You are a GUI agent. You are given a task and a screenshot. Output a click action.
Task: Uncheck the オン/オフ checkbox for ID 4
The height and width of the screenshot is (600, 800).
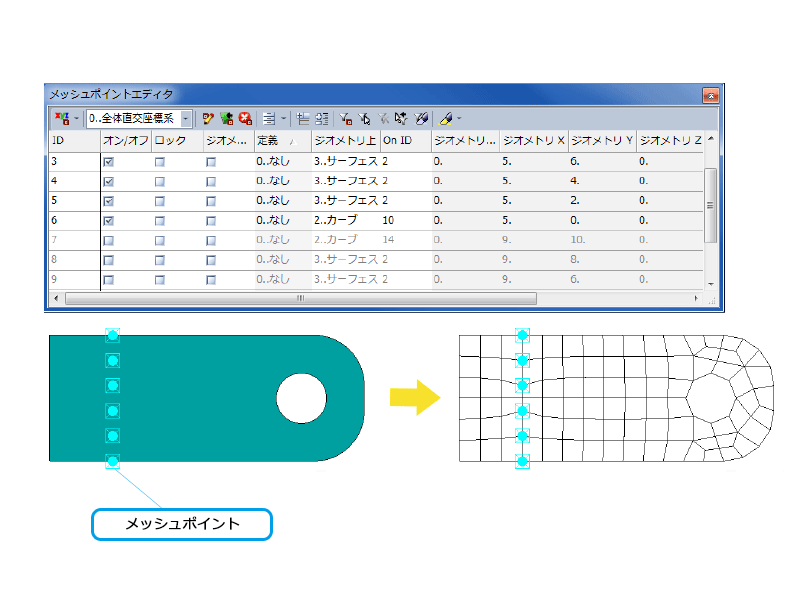[108, 182]
